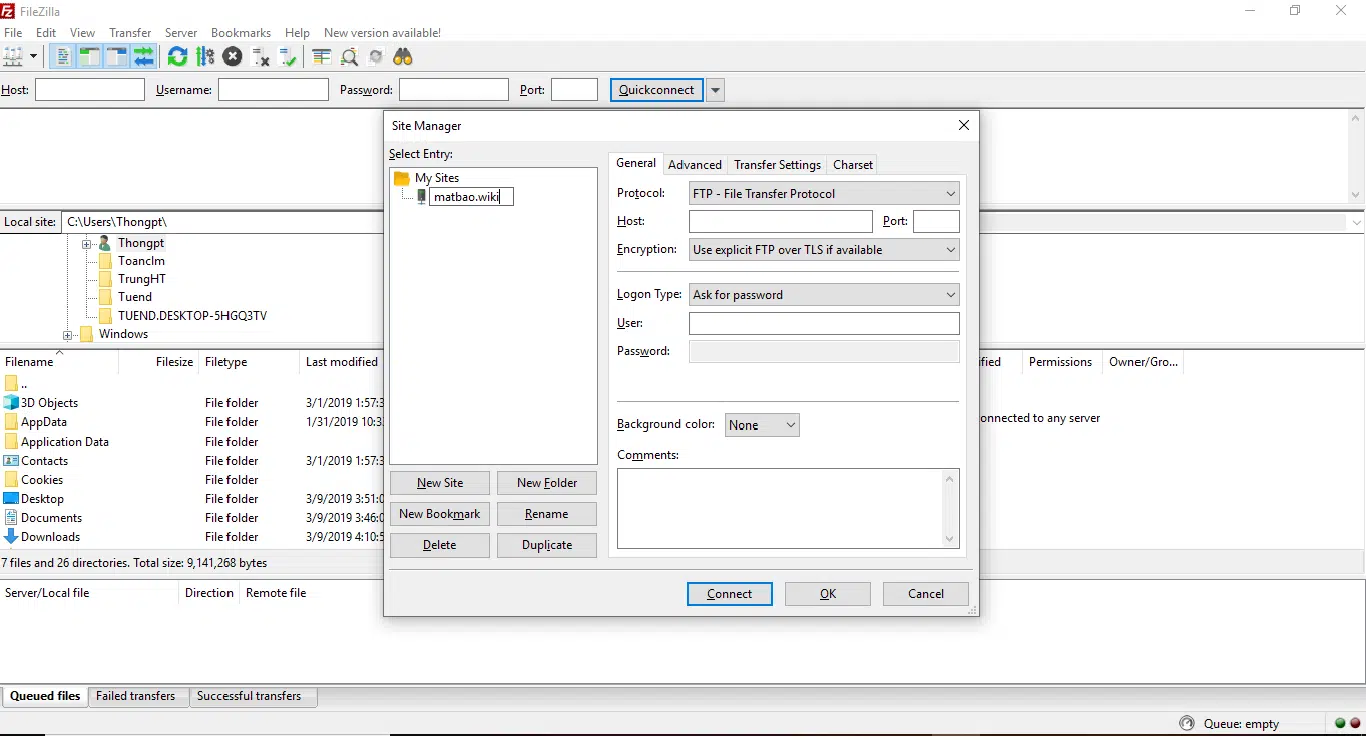
Task: Click the Refresh file lists icon
Action: coord(177,57)
